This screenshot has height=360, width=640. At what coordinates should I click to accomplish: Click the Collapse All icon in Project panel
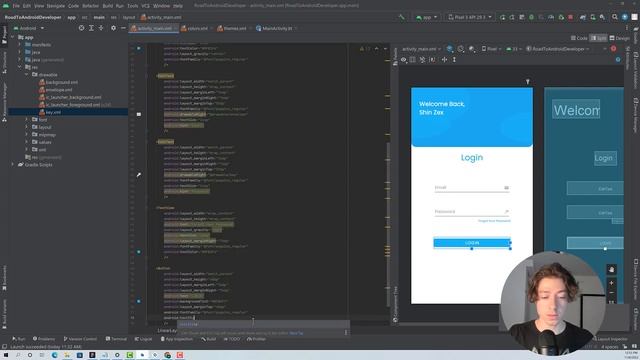pyautogui.click(x=101, y=28)
